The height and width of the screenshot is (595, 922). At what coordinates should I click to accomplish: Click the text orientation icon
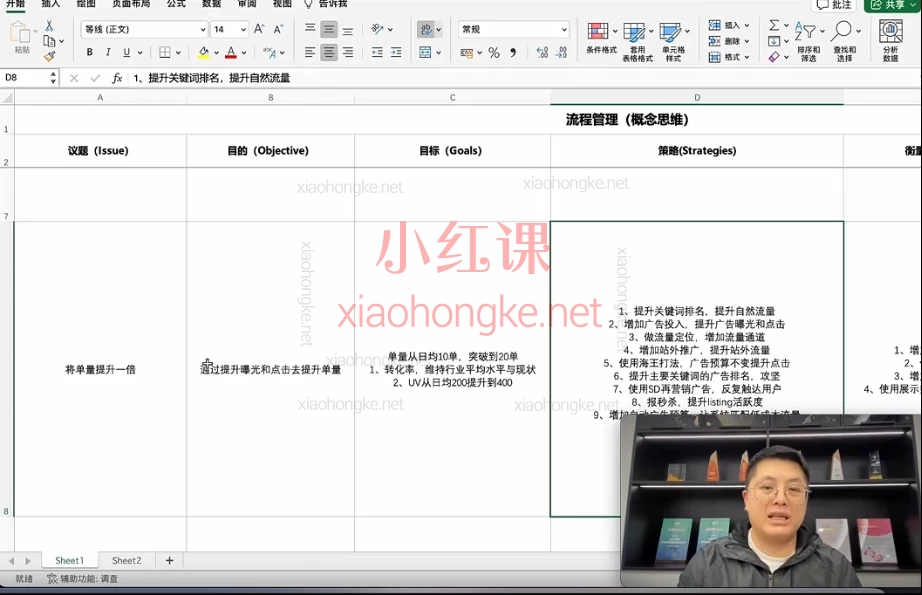click(378, 29)
